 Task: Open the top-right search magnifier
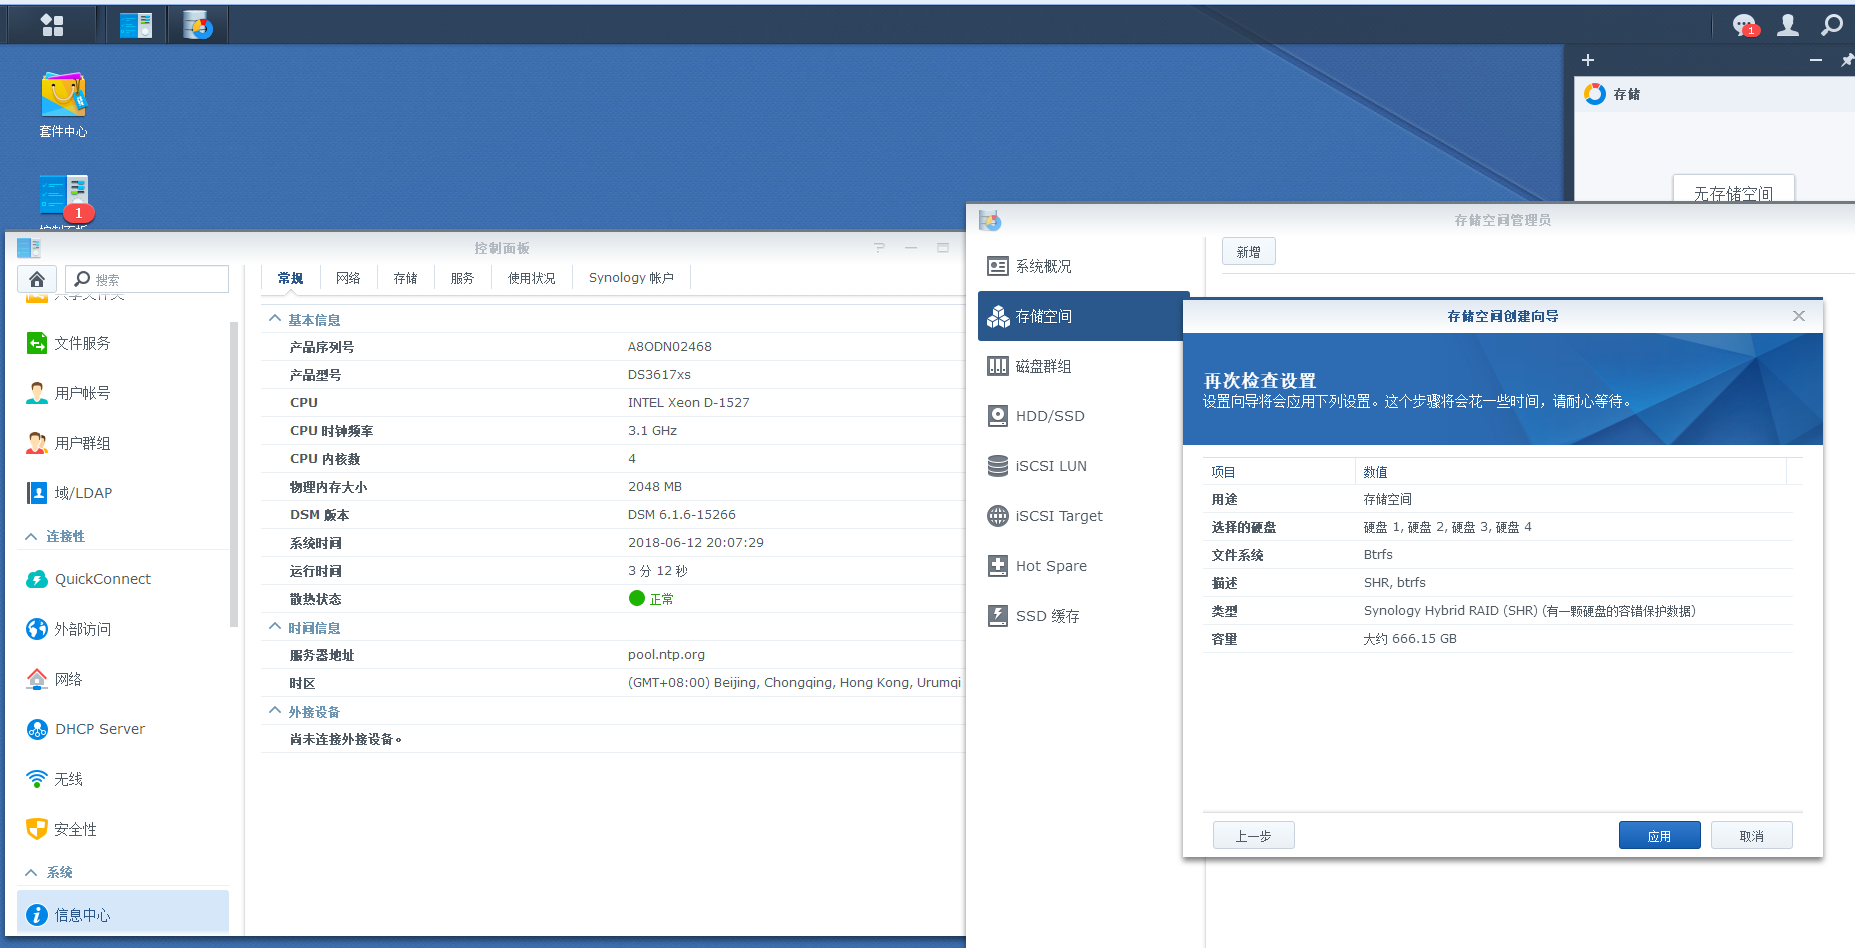(x=1831, y=24)
